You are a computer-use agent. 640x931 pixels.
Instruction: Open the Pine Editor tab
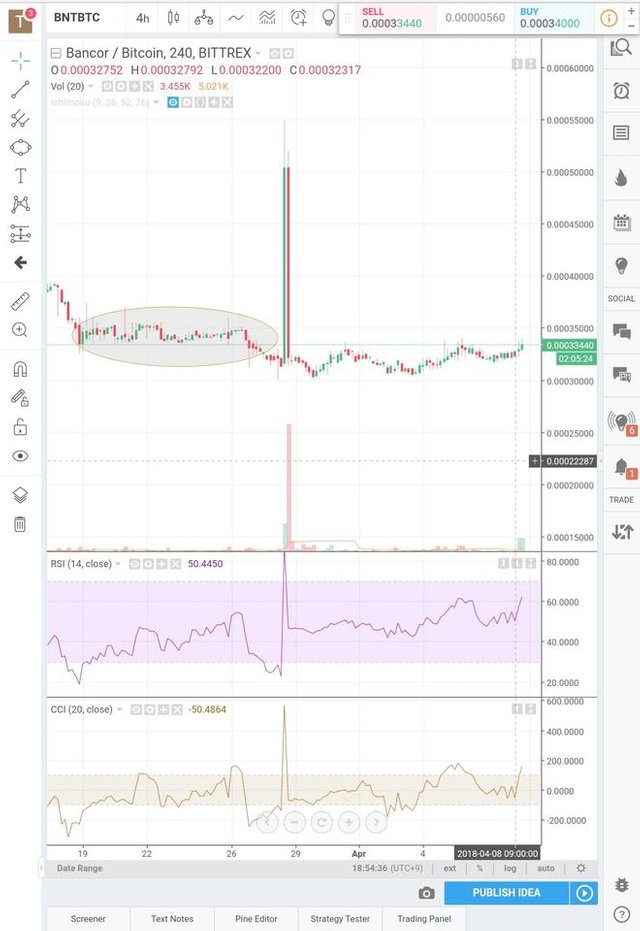tap(256, 919)
